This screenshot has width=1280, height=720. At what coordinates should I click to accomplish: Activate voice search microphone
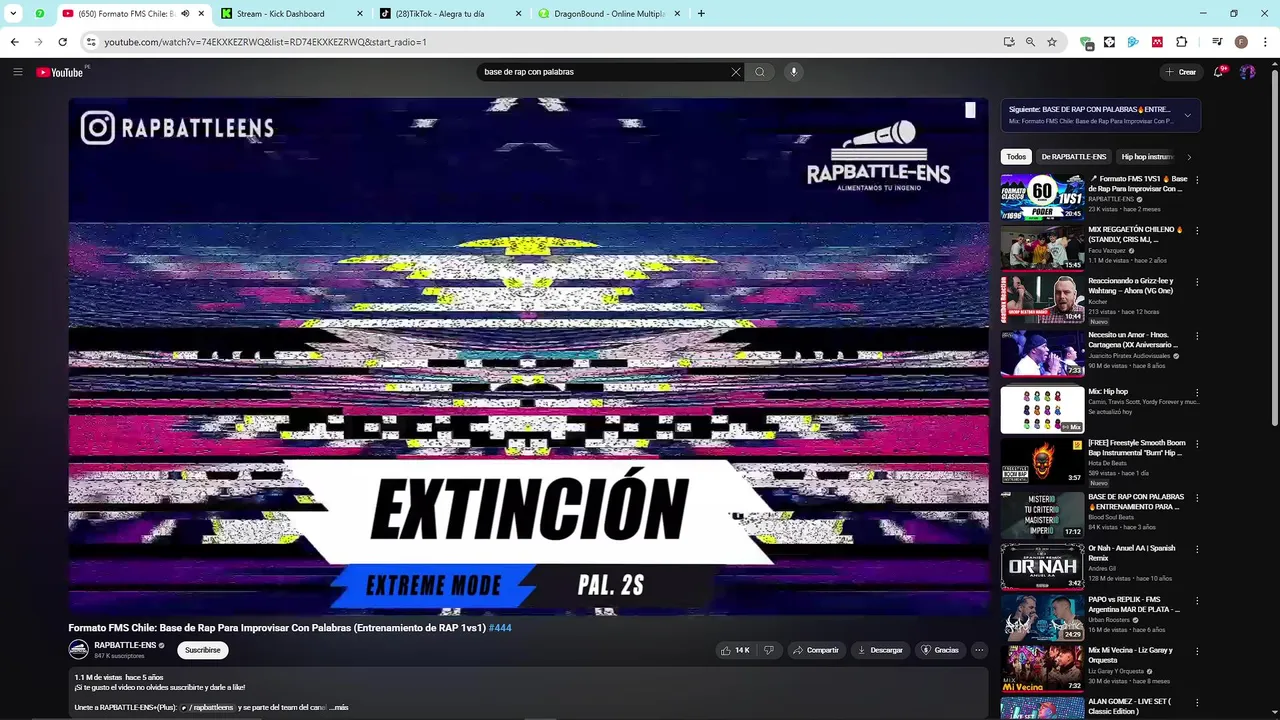point(793,72)
